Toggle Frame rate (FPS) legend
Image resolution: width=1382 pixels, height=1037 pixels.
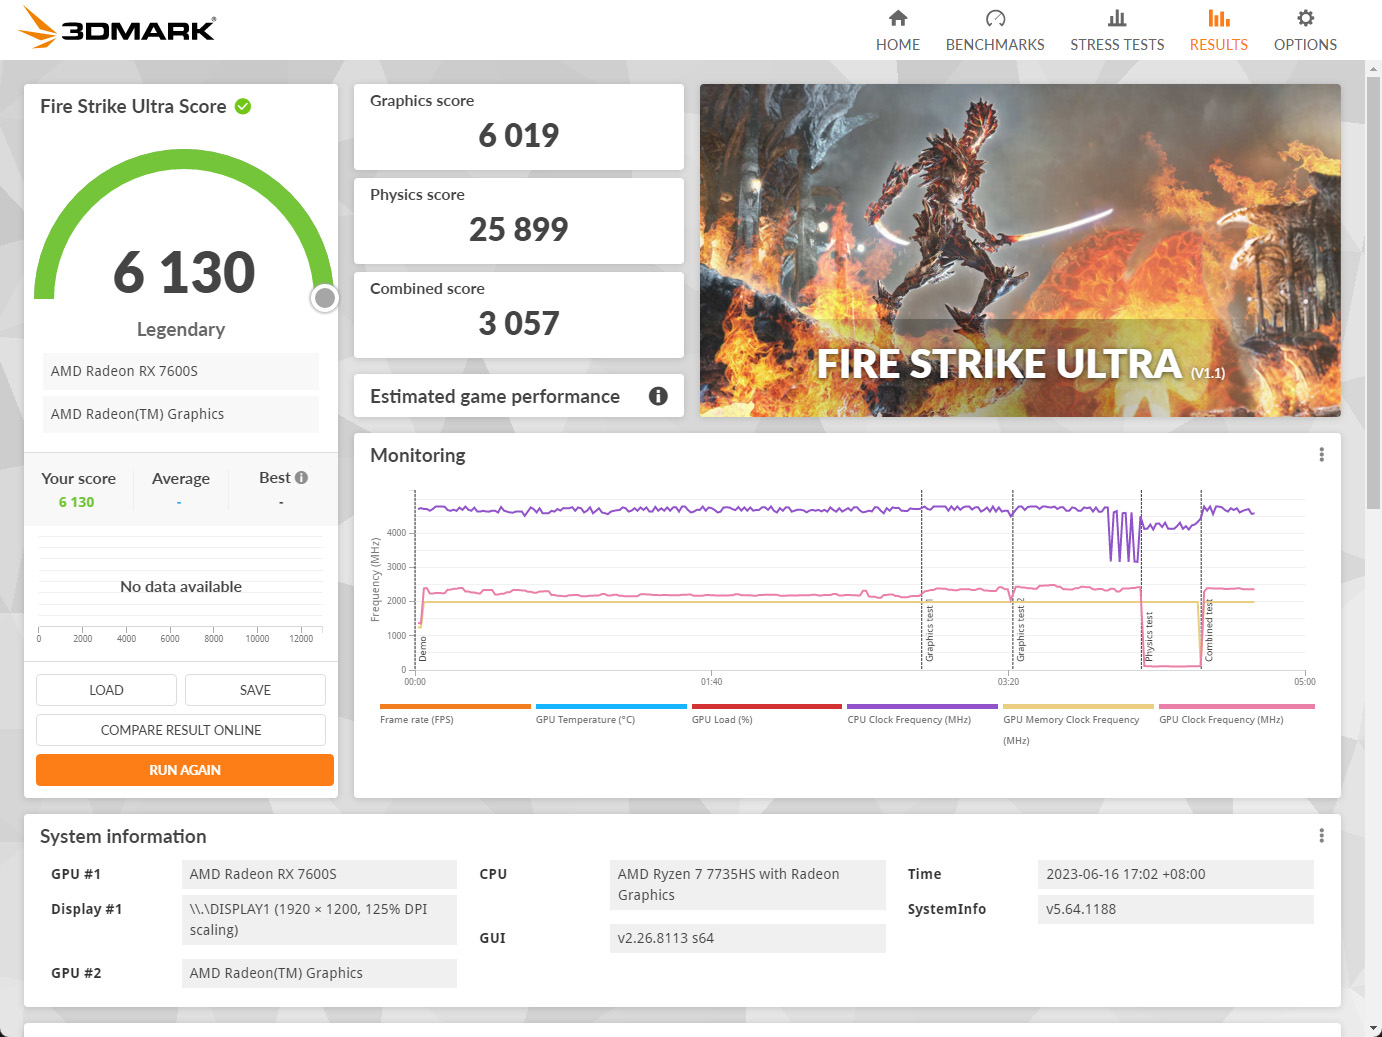(x=455, y=714)
